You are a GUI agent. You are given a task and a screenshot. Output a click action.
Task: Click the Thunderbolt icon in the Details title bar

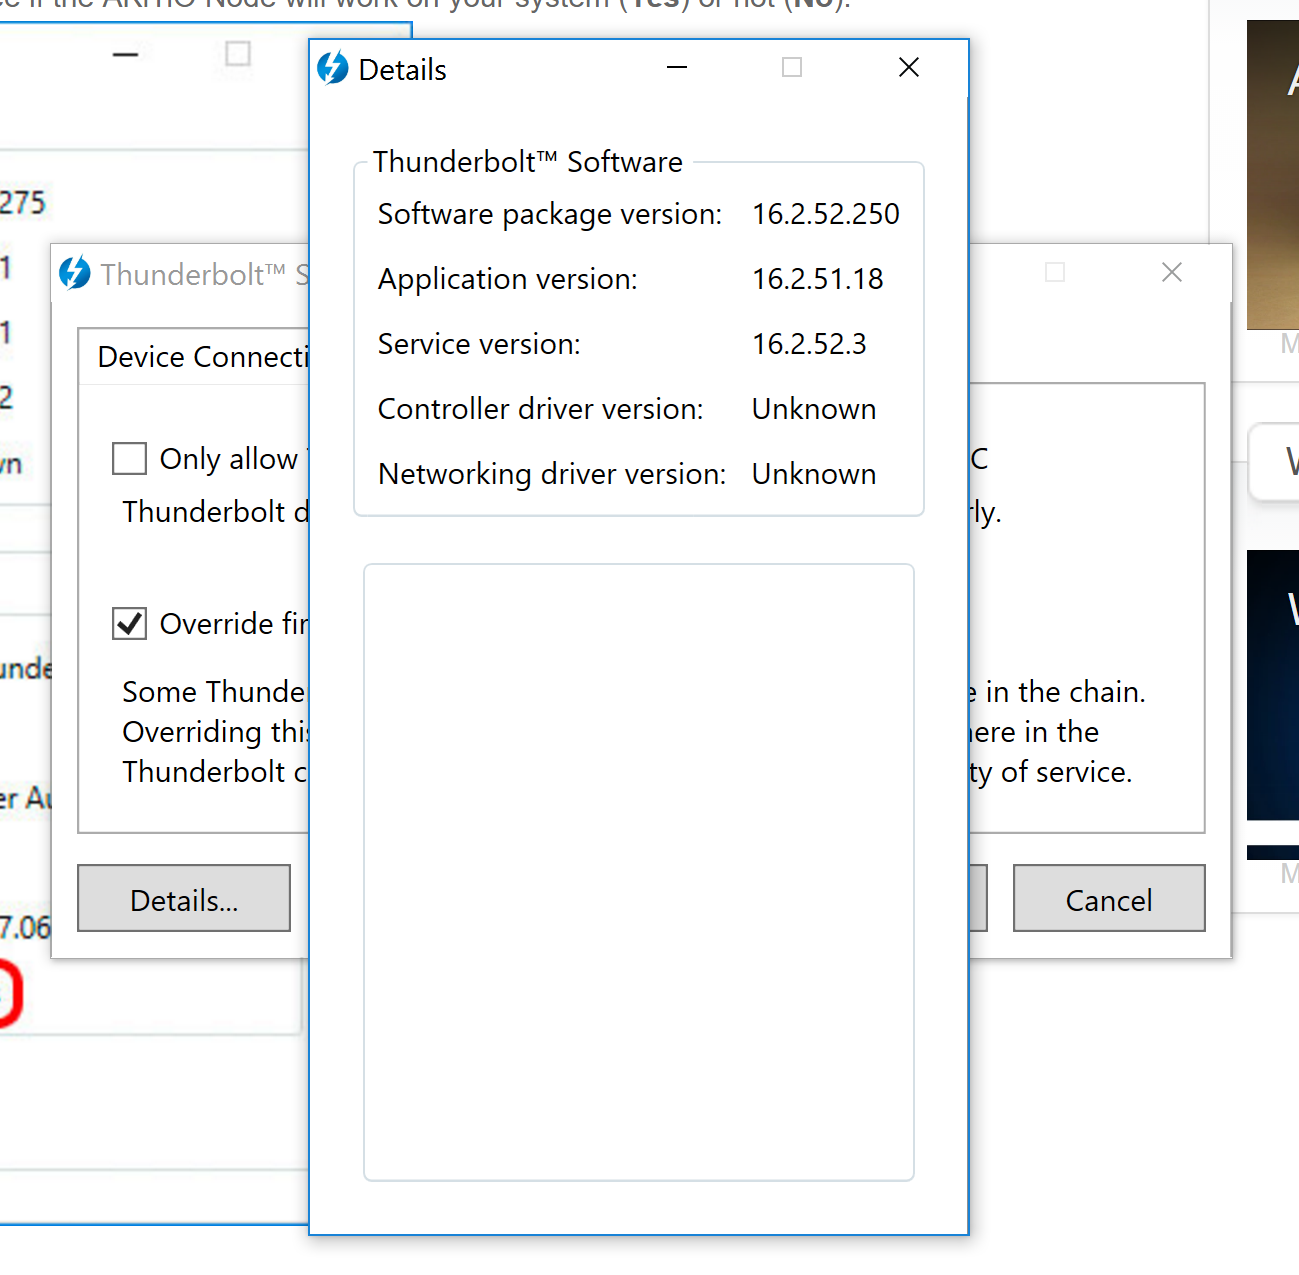[333, 68]
